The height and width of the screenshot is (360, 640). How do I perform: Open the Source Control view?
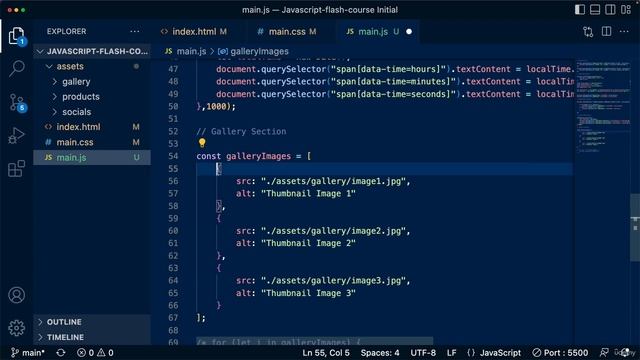(17, 102)
